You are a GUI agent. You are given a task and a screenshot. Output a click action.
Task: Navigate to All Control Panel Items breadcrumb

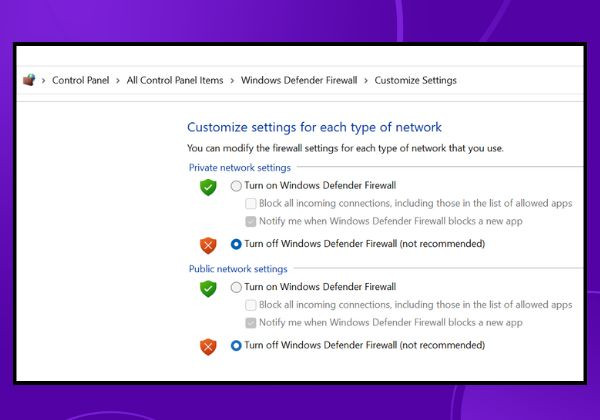click(175, 80)
